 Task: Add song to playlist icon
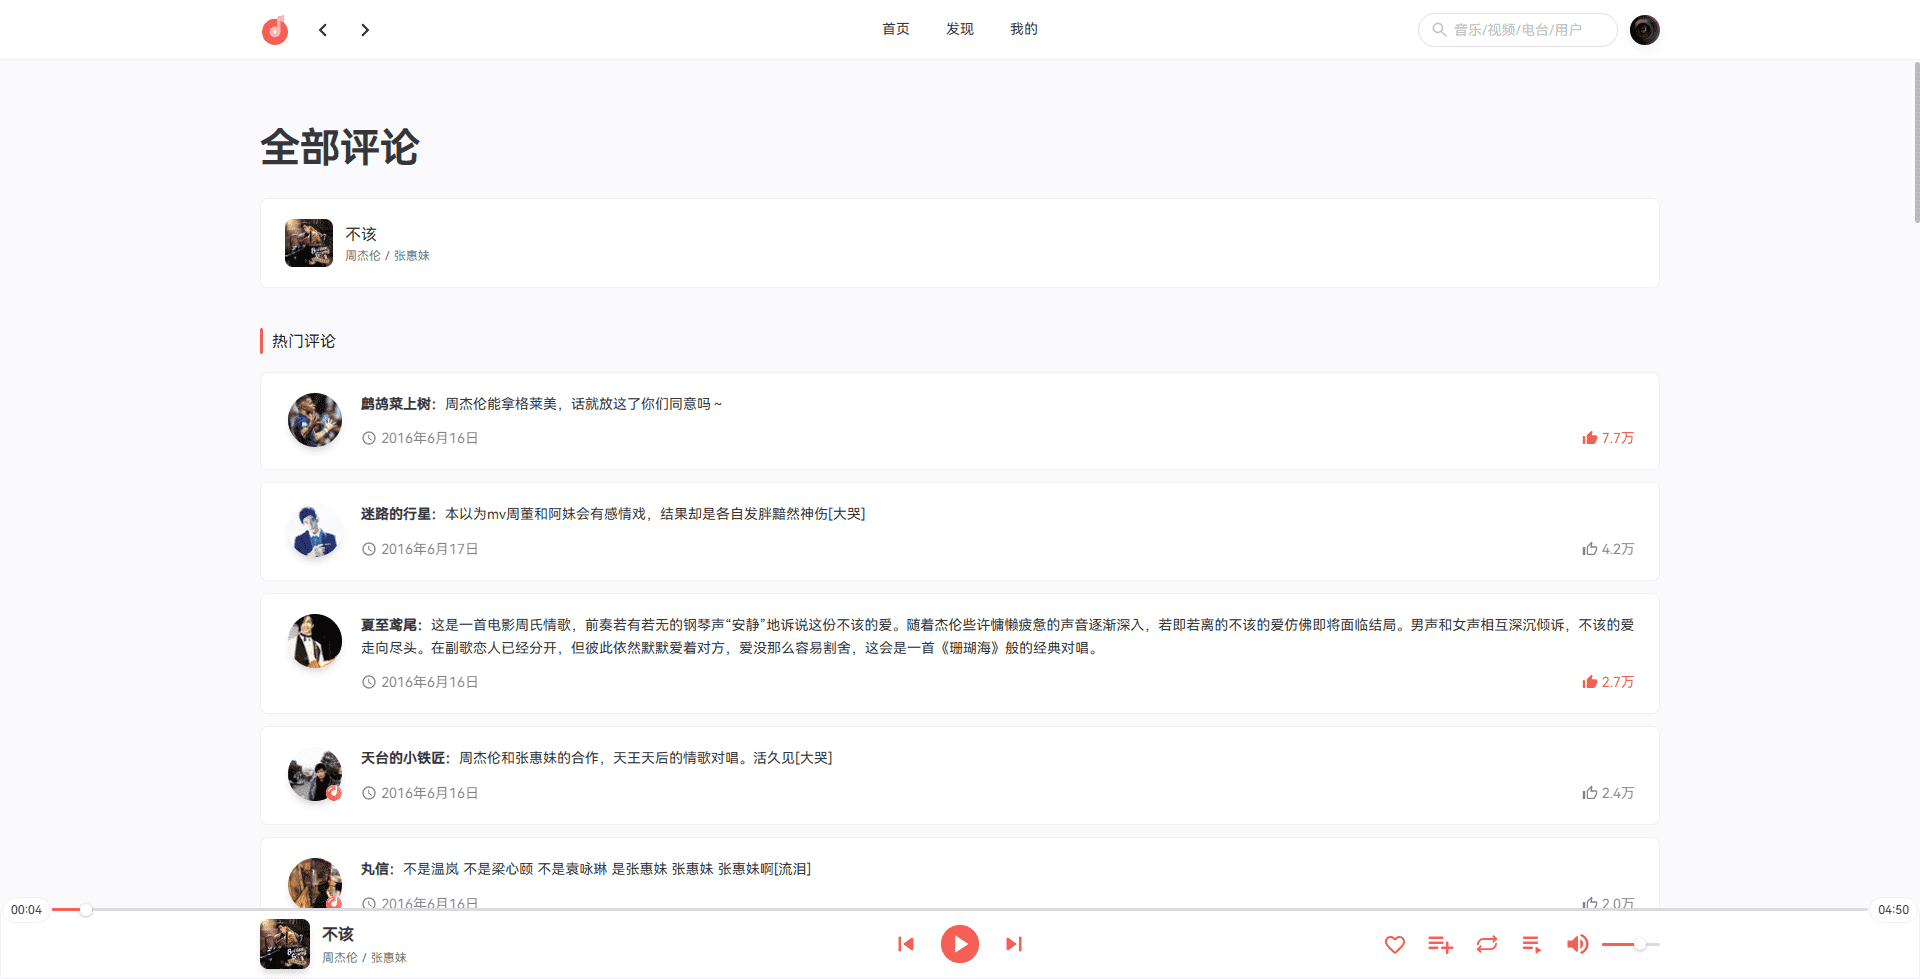coord(1441,944)
